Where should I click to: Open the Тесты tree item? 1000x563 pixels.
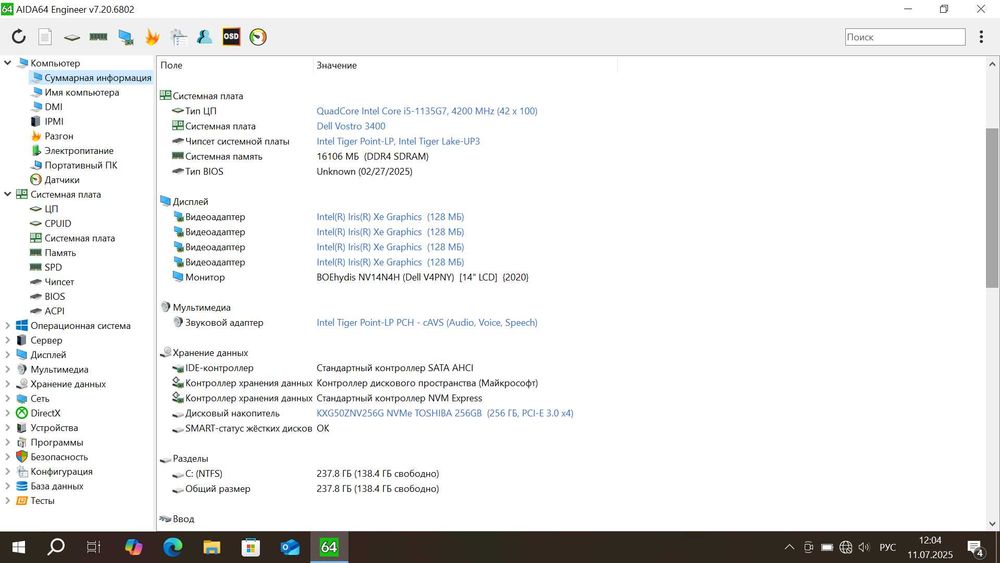(36, 501)
